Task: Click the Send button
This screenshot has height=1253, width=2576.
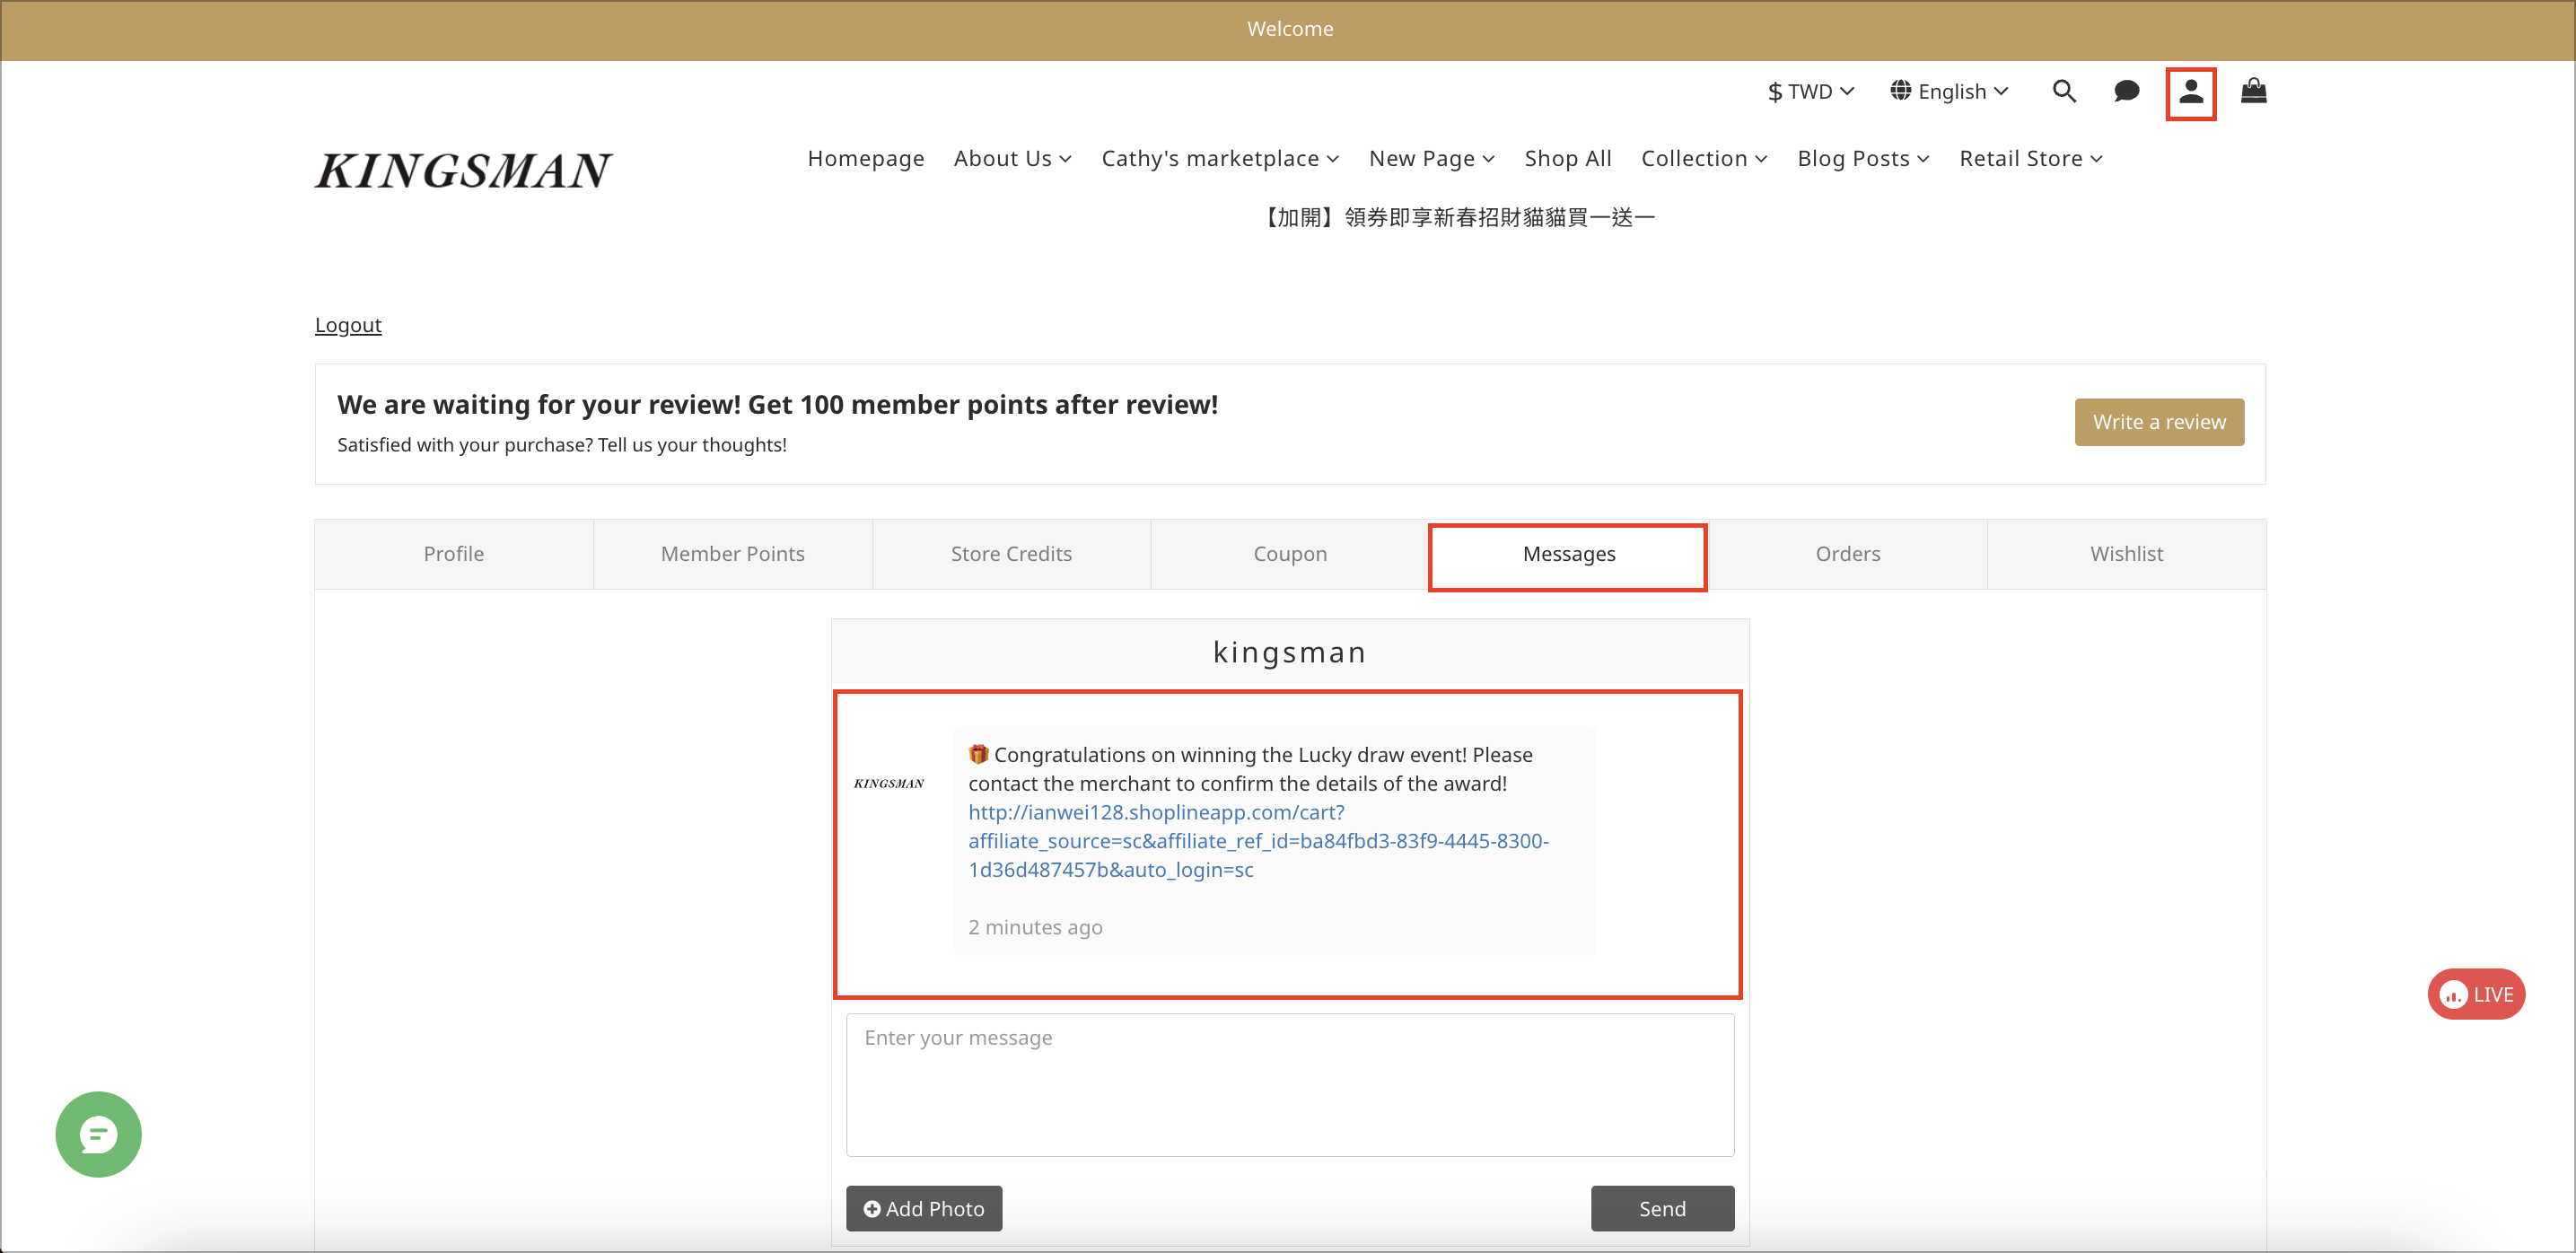Action: tap(1662, 1208)
